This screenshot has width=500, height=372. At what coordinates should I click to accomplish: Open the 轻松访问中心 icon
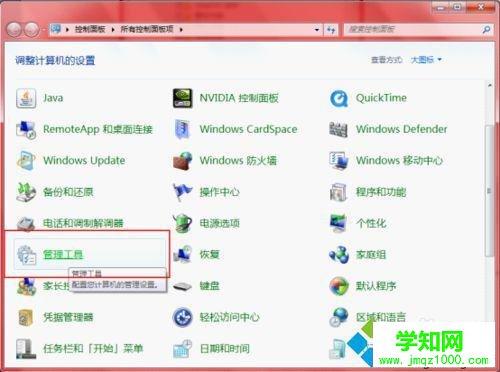pos(182,317)
